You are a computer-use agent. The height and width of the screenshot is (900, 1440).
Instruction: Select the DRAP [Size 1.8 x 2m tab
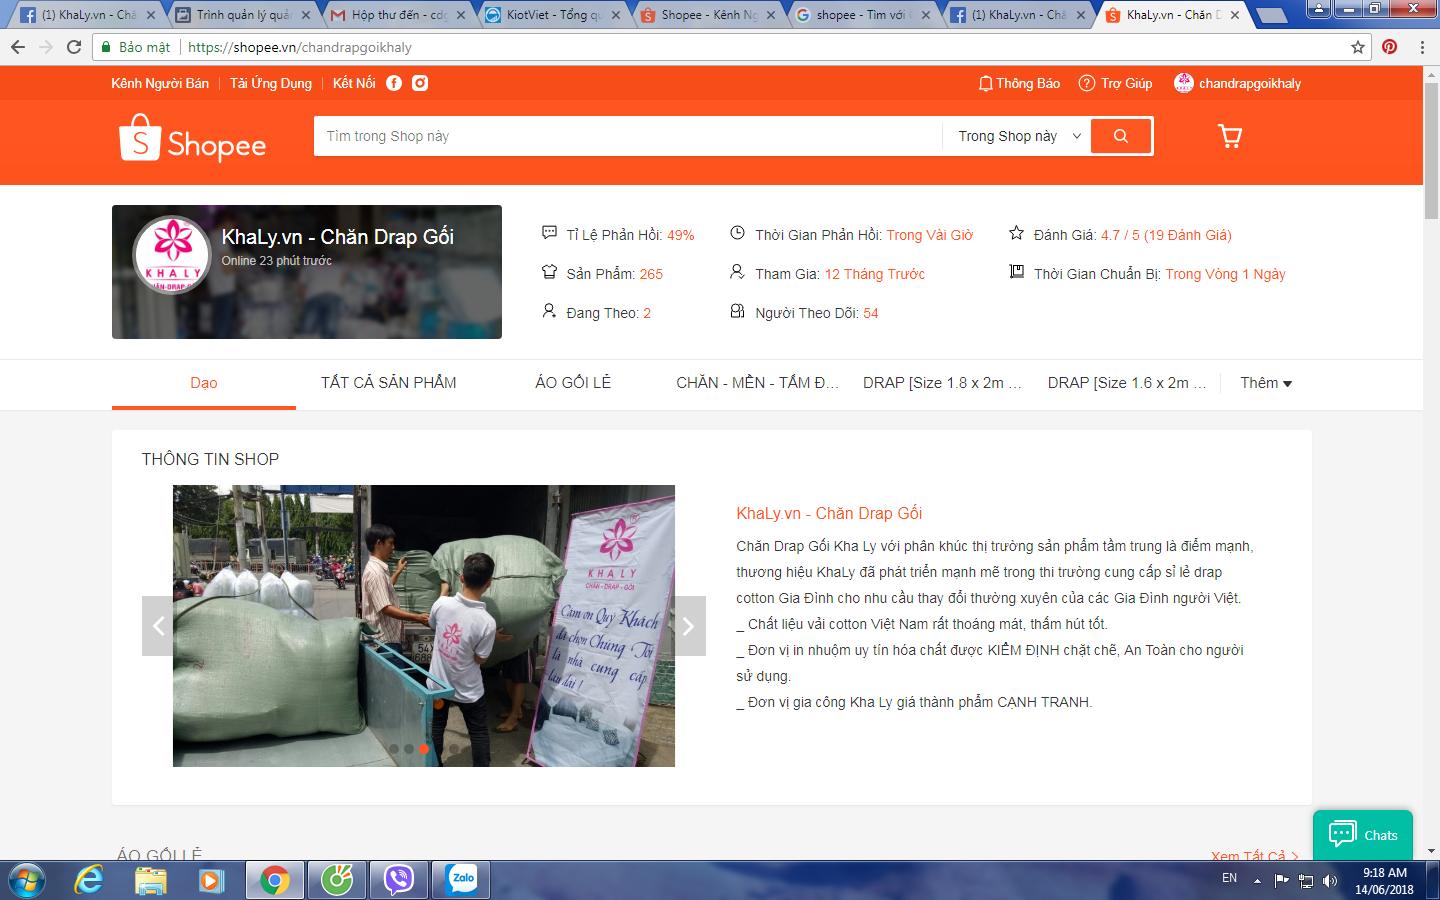pos(942,383)
